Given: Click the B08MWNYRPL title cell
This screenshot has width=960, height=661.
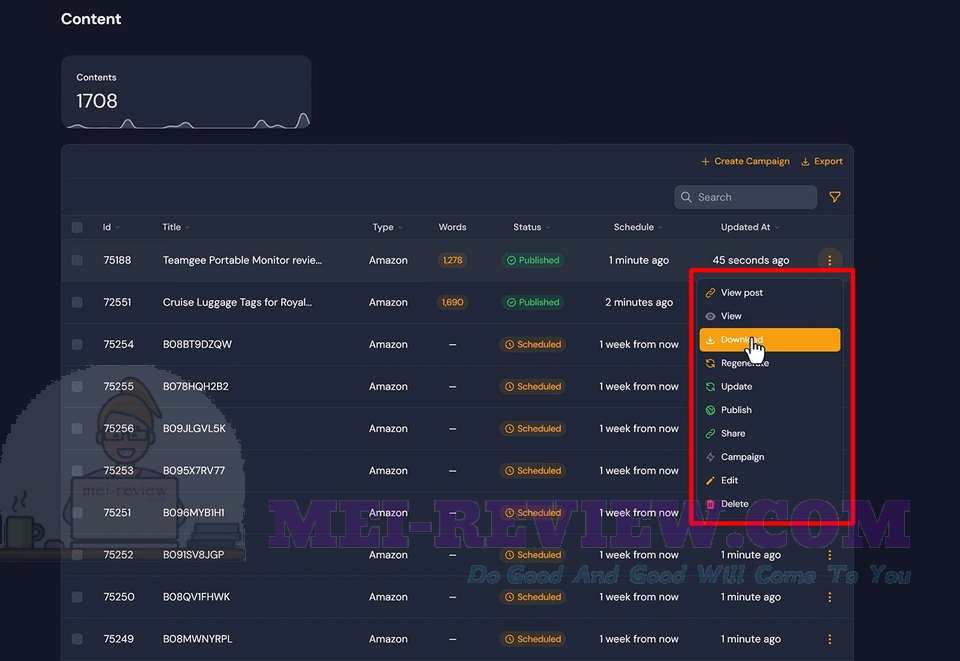Looking at the screenshot, I should pos(197,639).
